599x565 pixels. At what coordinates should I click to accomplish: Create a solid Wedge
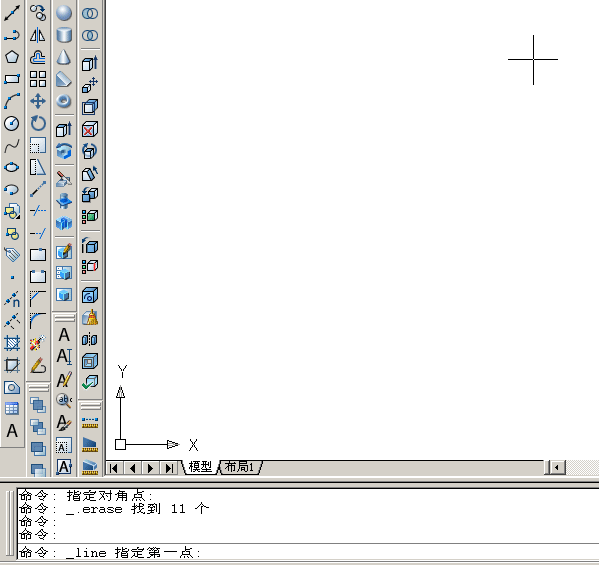pyautogui.click(x=64, y=79)
